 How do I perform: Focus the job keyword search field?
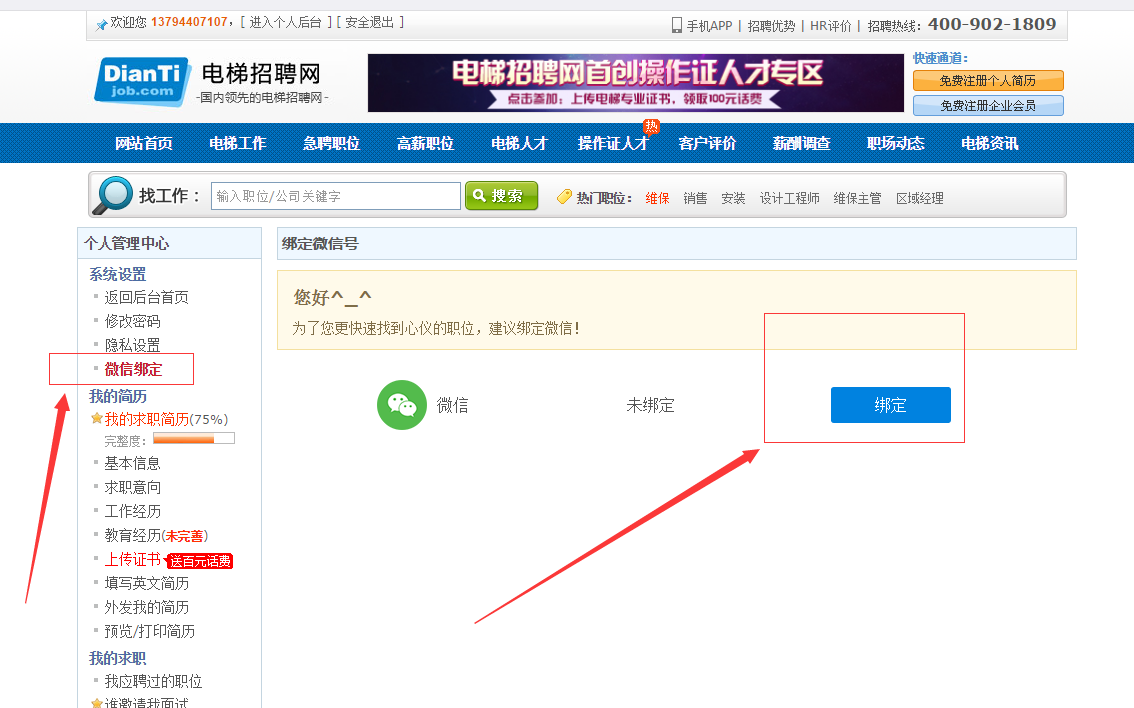(336, 196)
